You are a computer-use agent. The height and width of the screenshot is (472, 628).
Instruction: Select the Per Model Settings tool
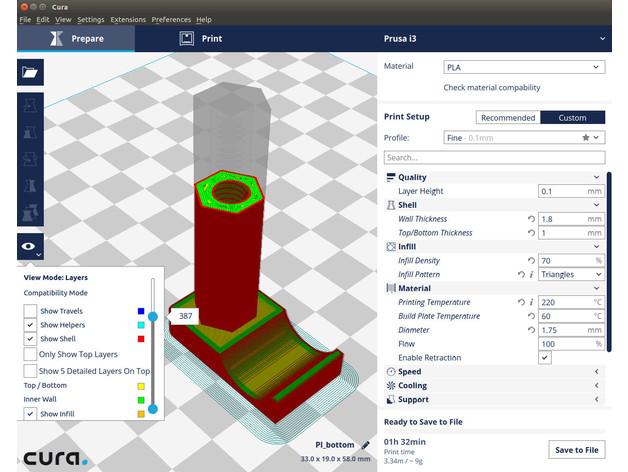click(x=30, y=213)
